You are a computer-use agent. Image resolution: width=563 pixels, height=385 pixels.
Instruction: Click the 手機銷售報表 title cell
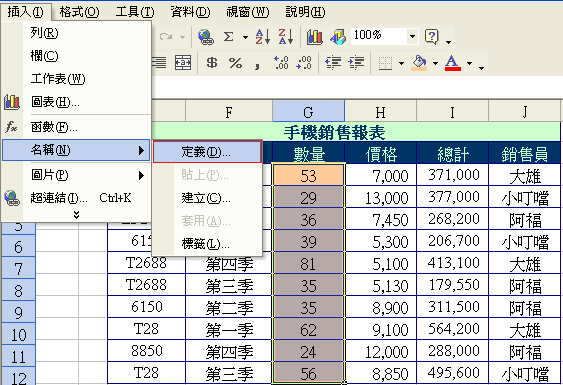334,132
